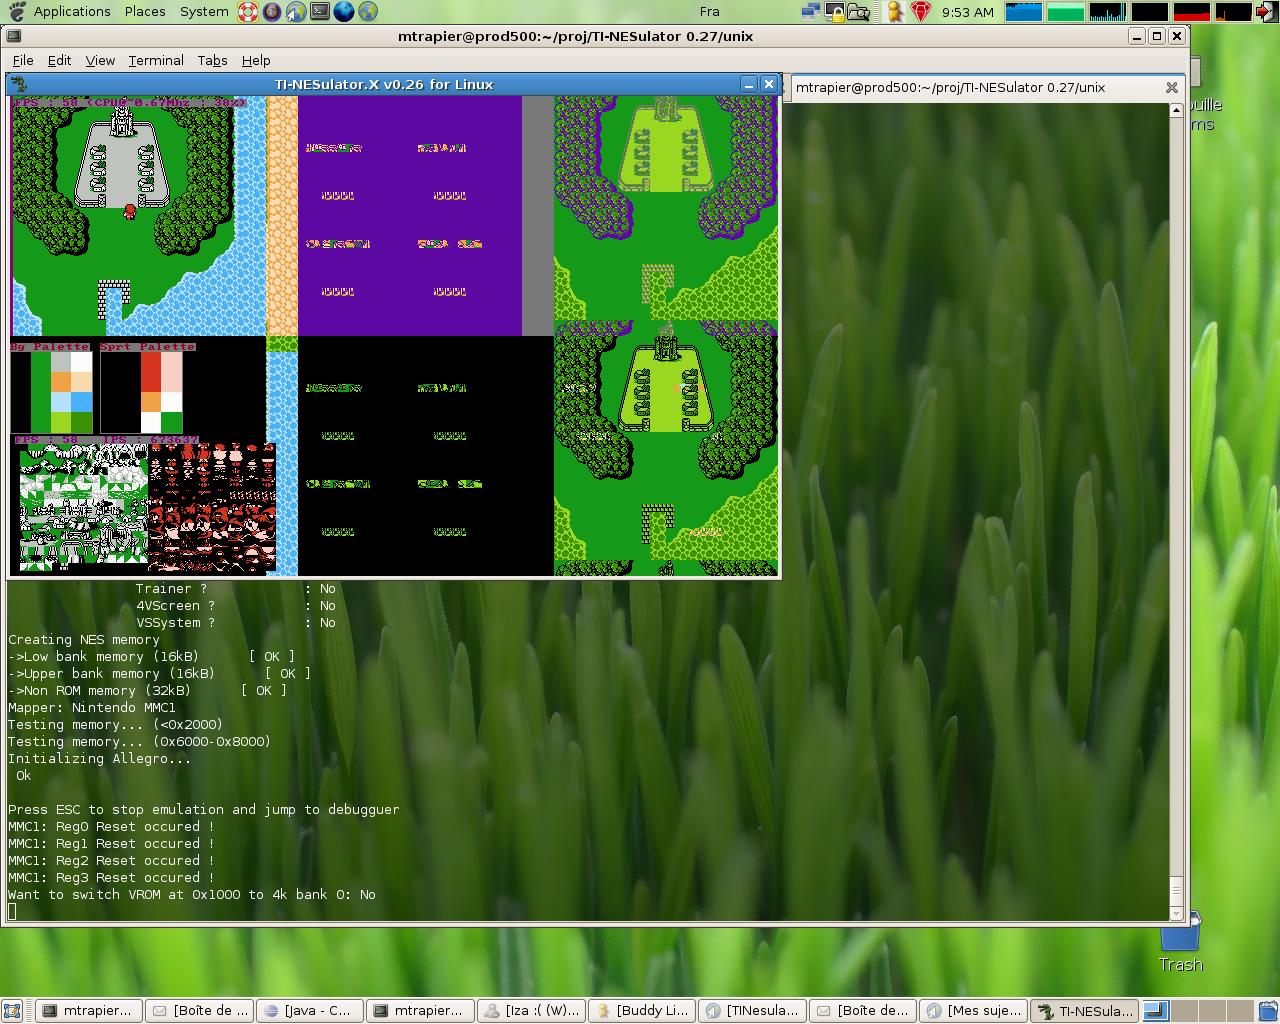
Task: Switch to the Java - C... taskbar window
Action: pos(310,1011)
